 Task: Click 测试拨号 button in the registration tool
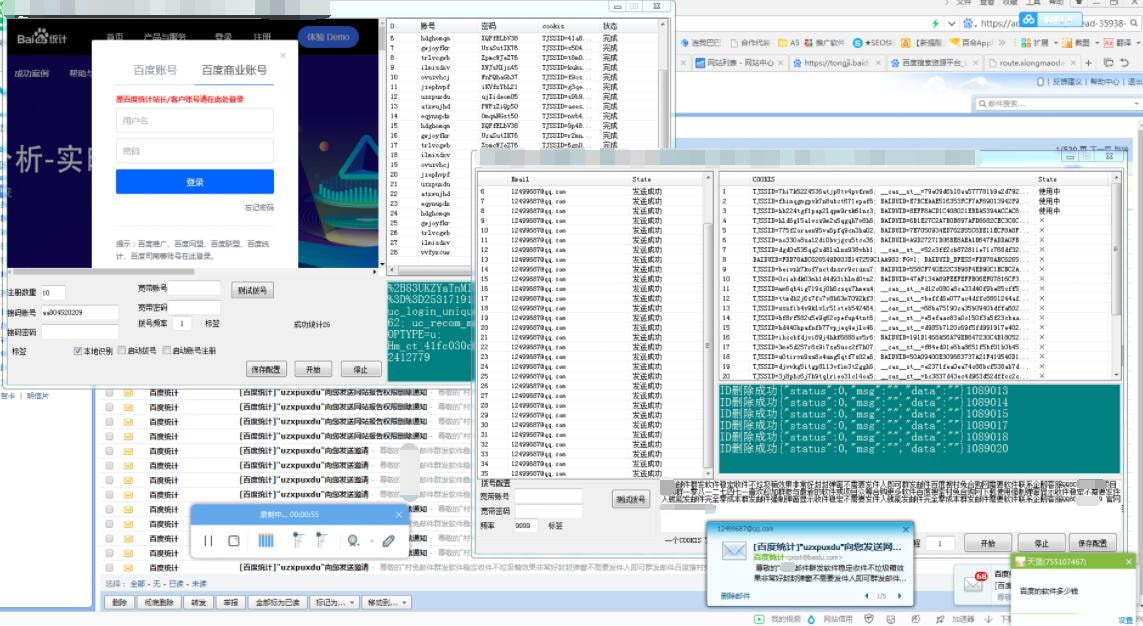[252, 290]
